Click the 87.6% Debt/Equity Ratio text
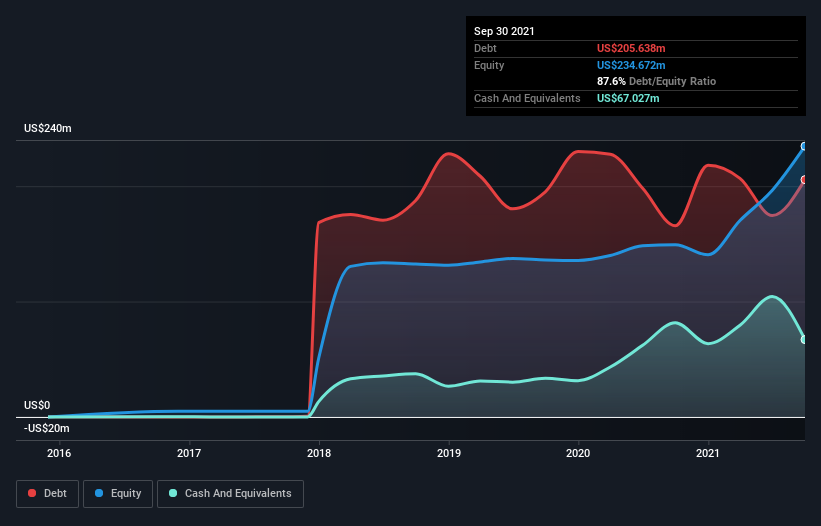821x526 pixels. (x=657, y=81)
